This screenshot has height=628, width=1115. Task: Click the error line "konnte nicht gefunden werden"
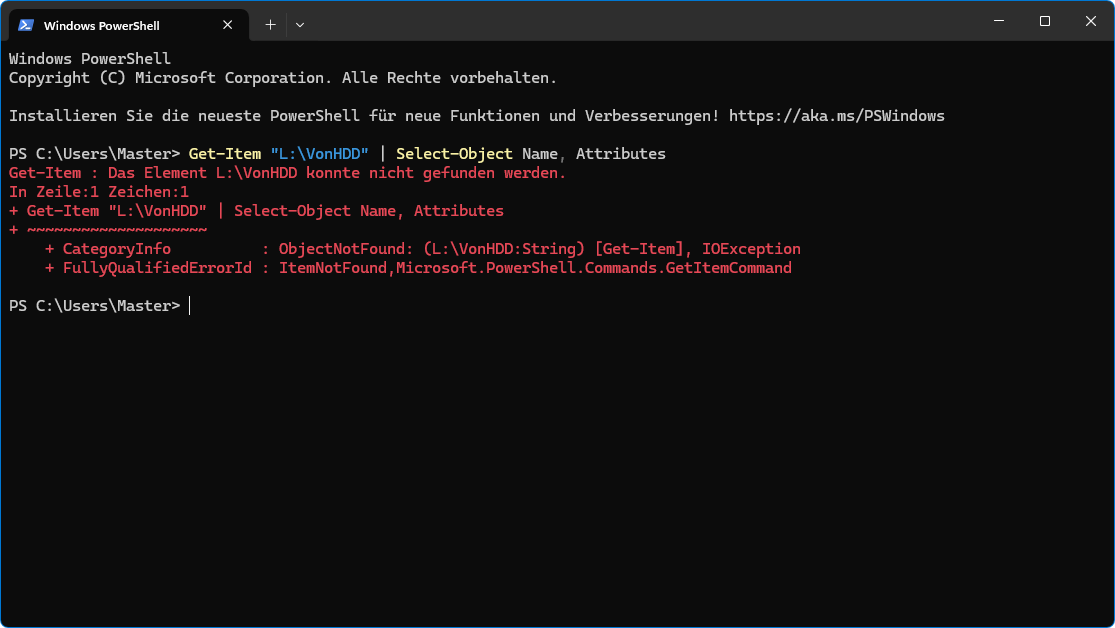(436, 173)
